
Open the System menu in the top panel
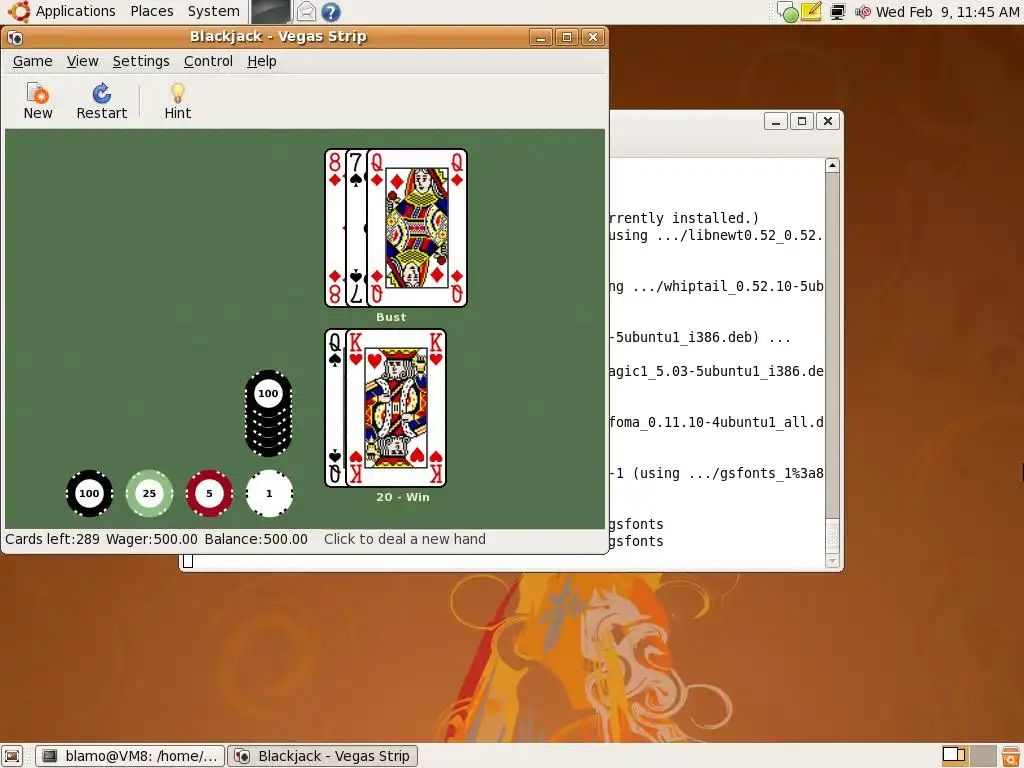coord(214,11)
